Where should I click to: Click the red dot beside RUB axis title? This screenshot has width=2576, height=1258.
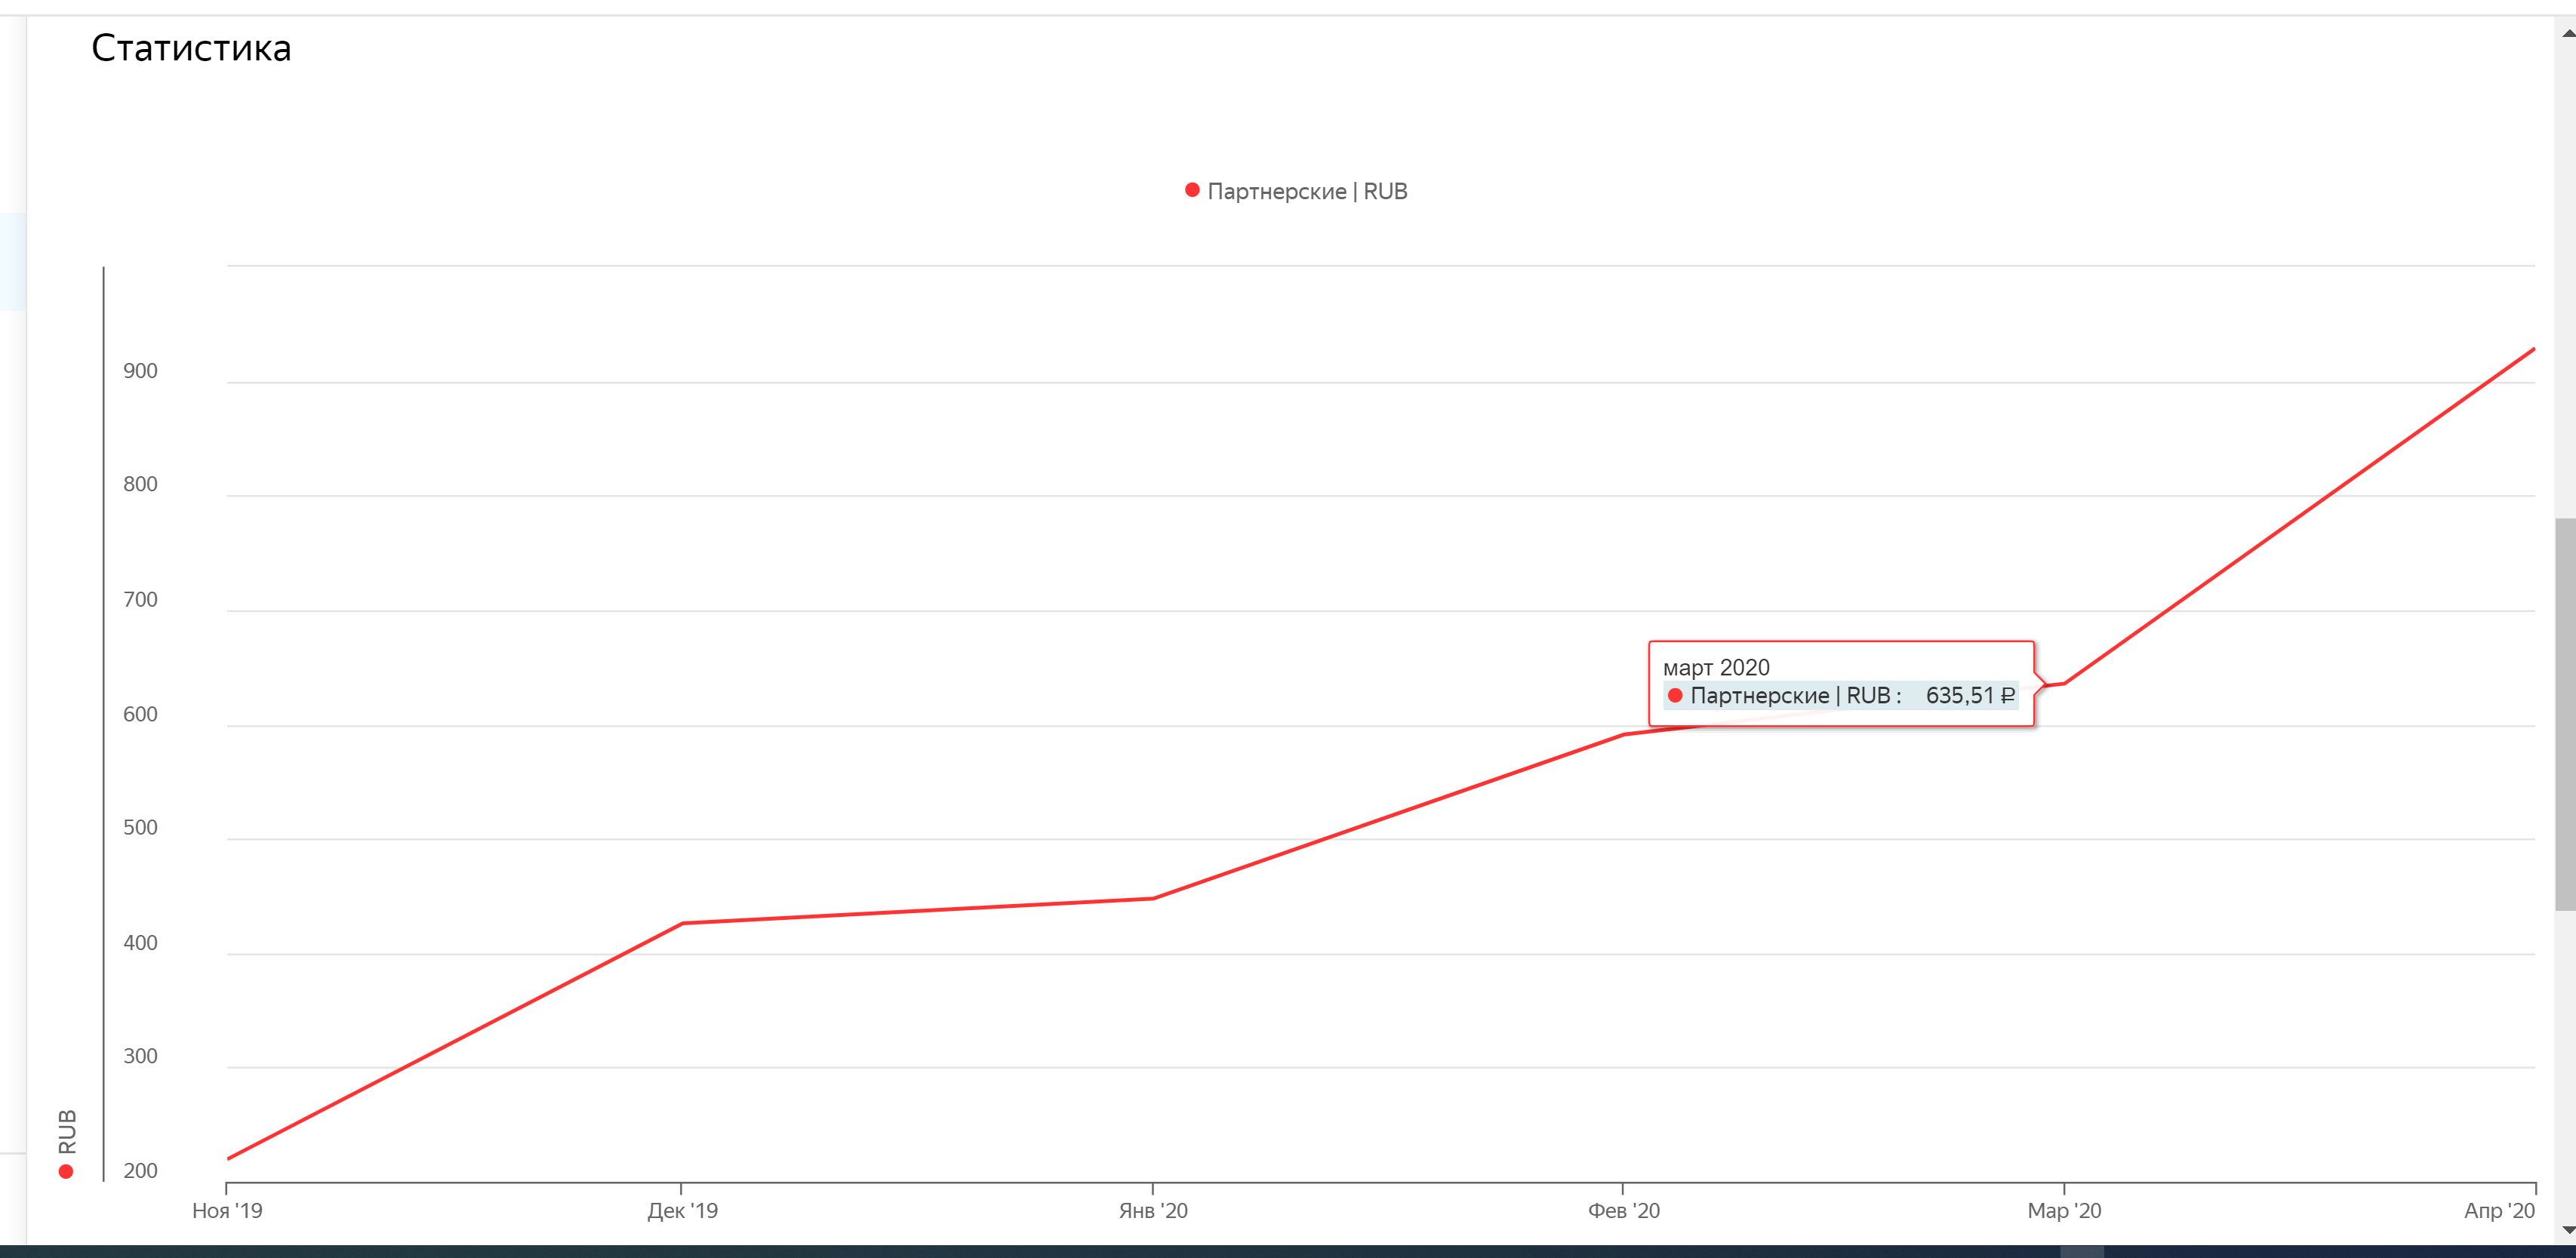tap(66, 1172)
